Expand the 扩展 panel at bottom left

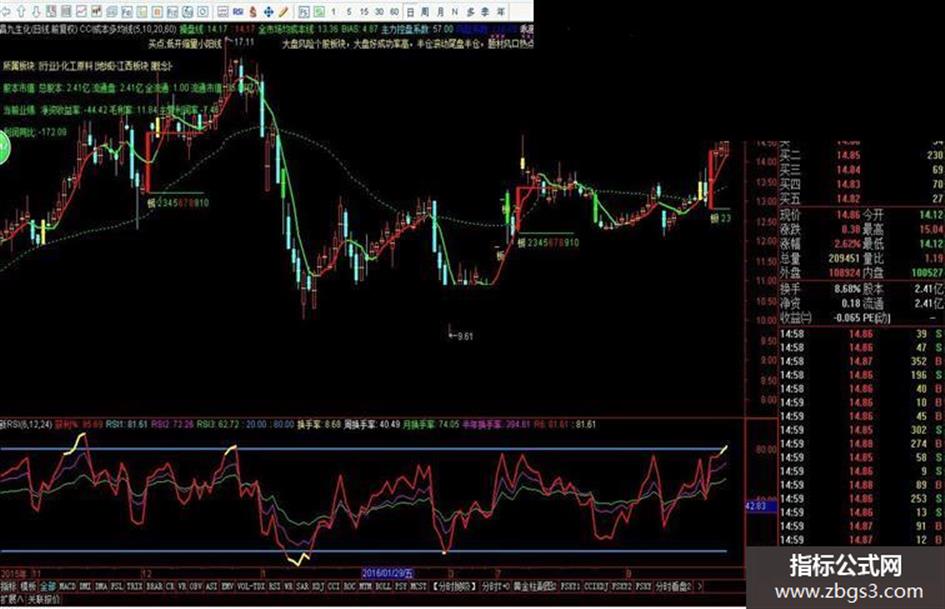tap(11, 599)
